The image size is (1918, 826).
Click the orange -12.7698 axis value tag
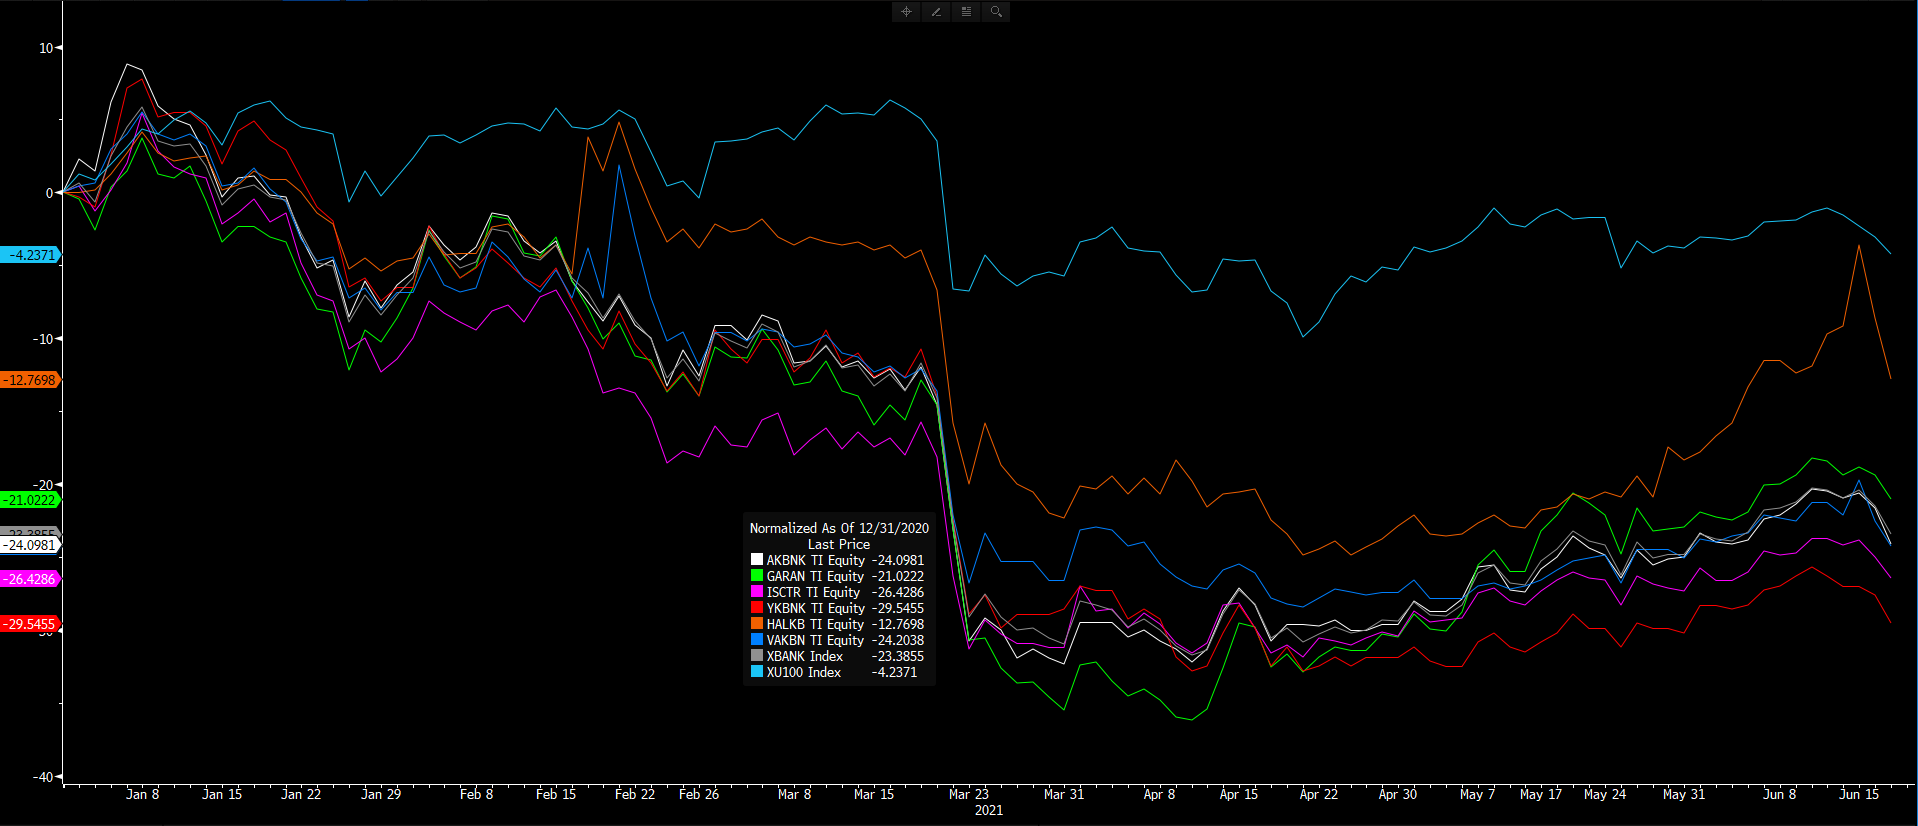pyautogui.click(x=30, y=380)
